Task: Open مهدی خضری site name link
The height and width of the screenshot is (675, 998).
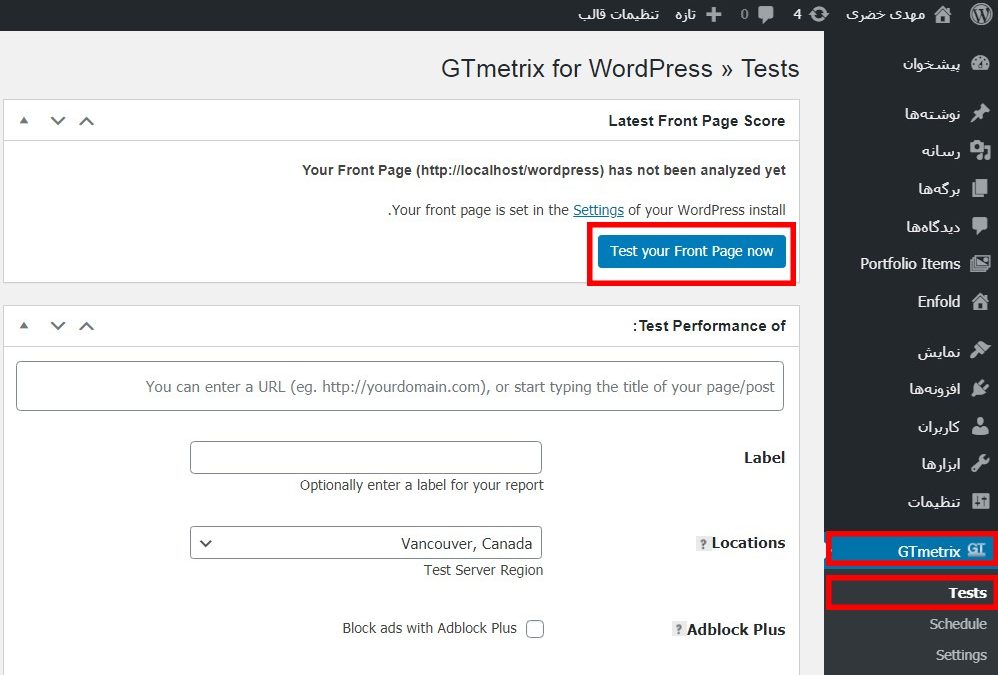Action: point(885,15)
